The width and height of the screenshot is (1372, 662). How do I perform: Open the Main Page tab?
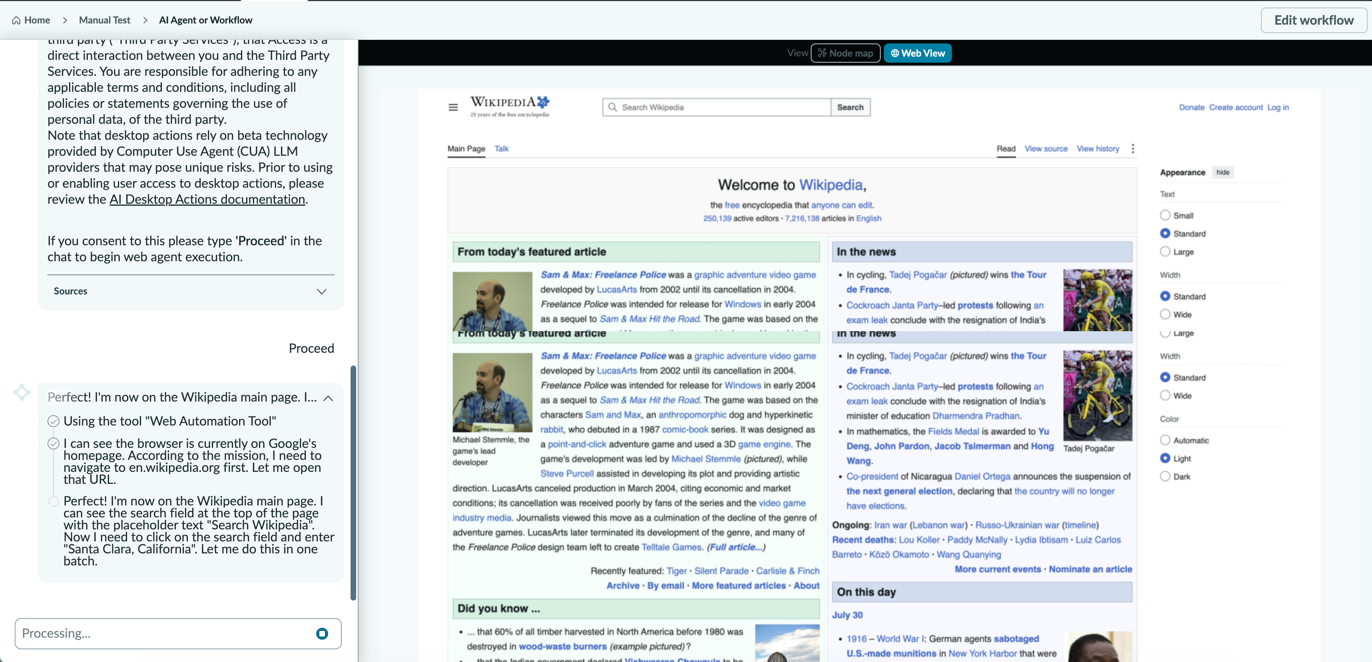(466, 149)
